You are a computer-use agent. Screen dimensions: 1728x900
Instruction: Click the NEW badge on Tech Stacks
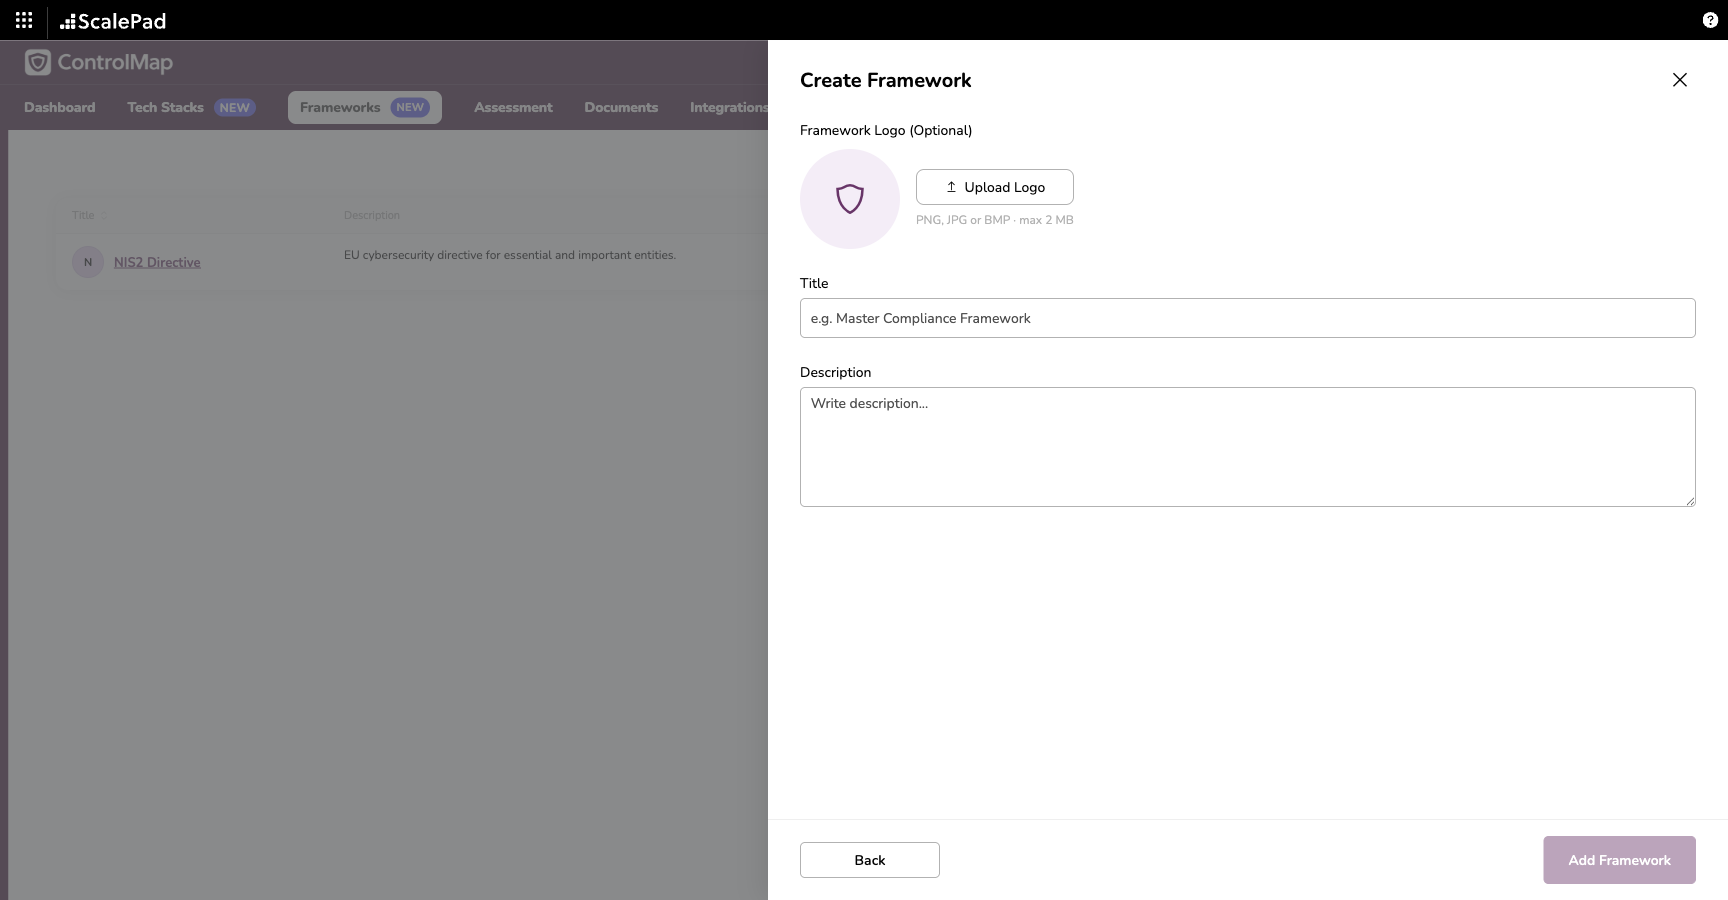[x=235, y=107]
